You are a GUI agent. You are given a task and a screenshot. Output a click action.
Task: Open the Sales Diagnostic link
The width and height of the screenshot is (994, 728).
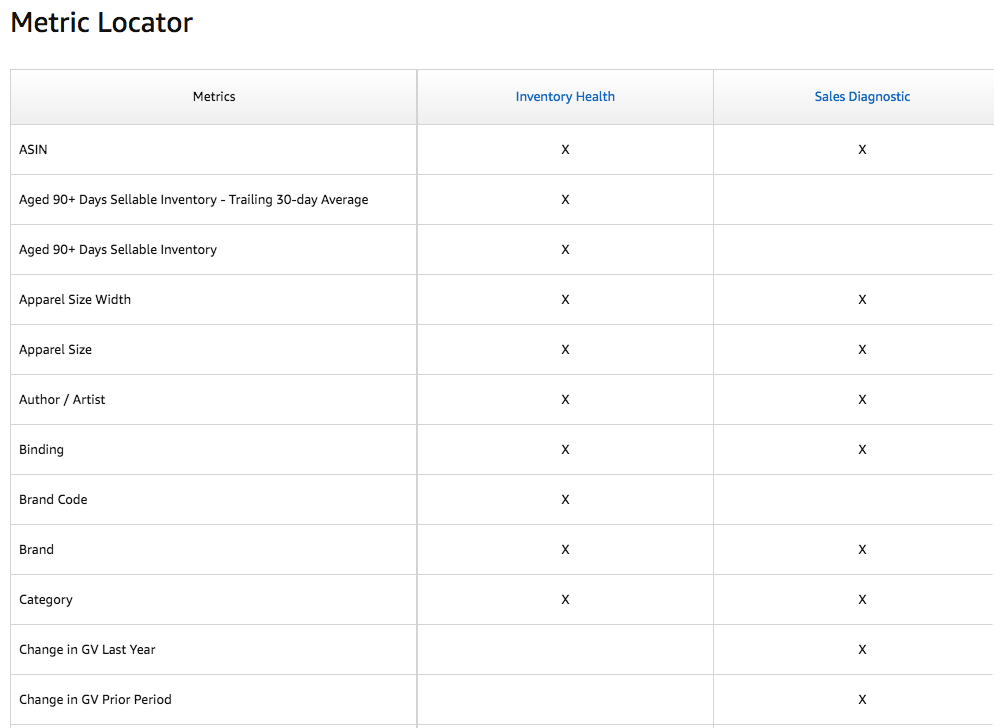(862, 96)
